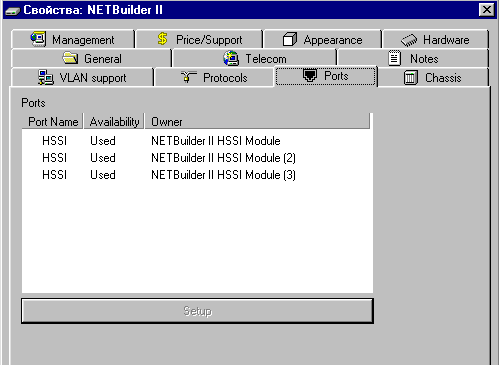Screen dimensions: 499x365
Task: Select the NETBuilder II HSSI Module row
Action: pos(197,141)
